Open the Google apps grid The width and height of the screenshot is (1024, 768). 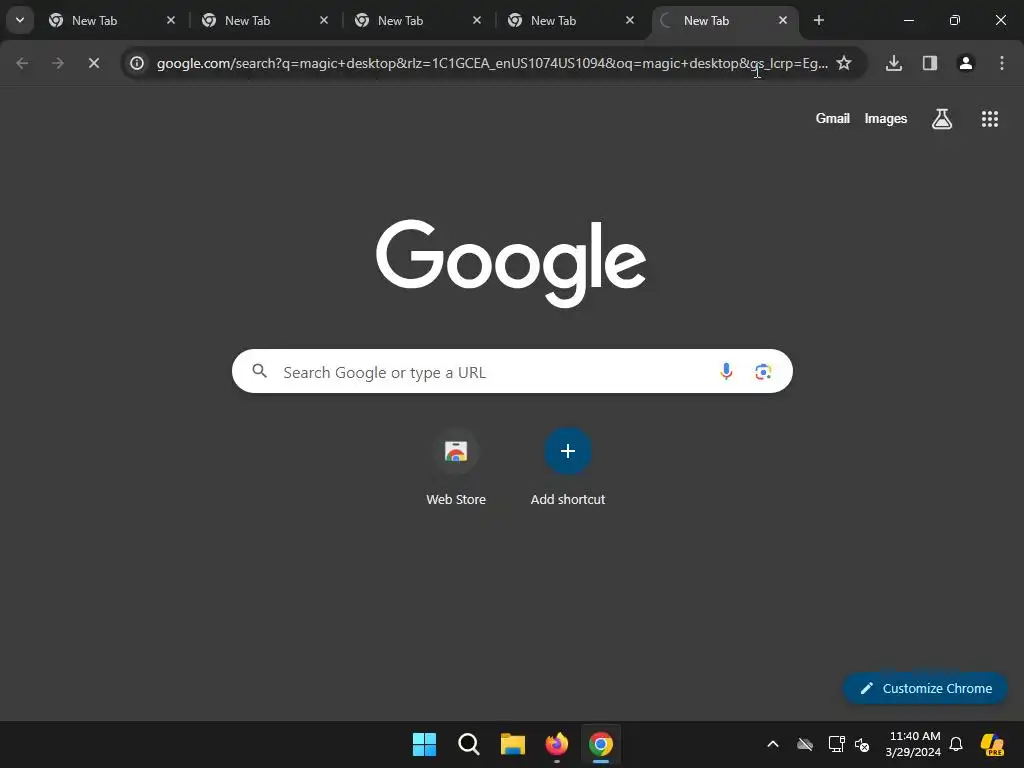pos(990,119)
